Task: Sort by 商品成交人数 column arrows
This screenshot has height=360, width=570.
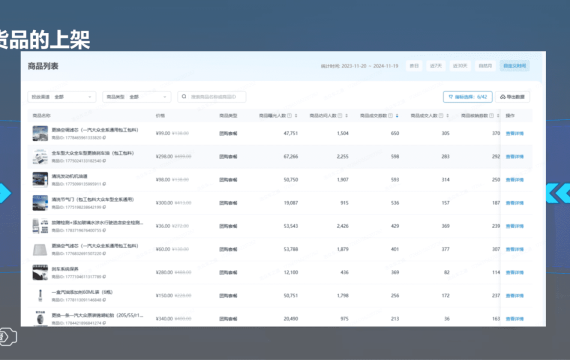Action: (x=447, y=116)
